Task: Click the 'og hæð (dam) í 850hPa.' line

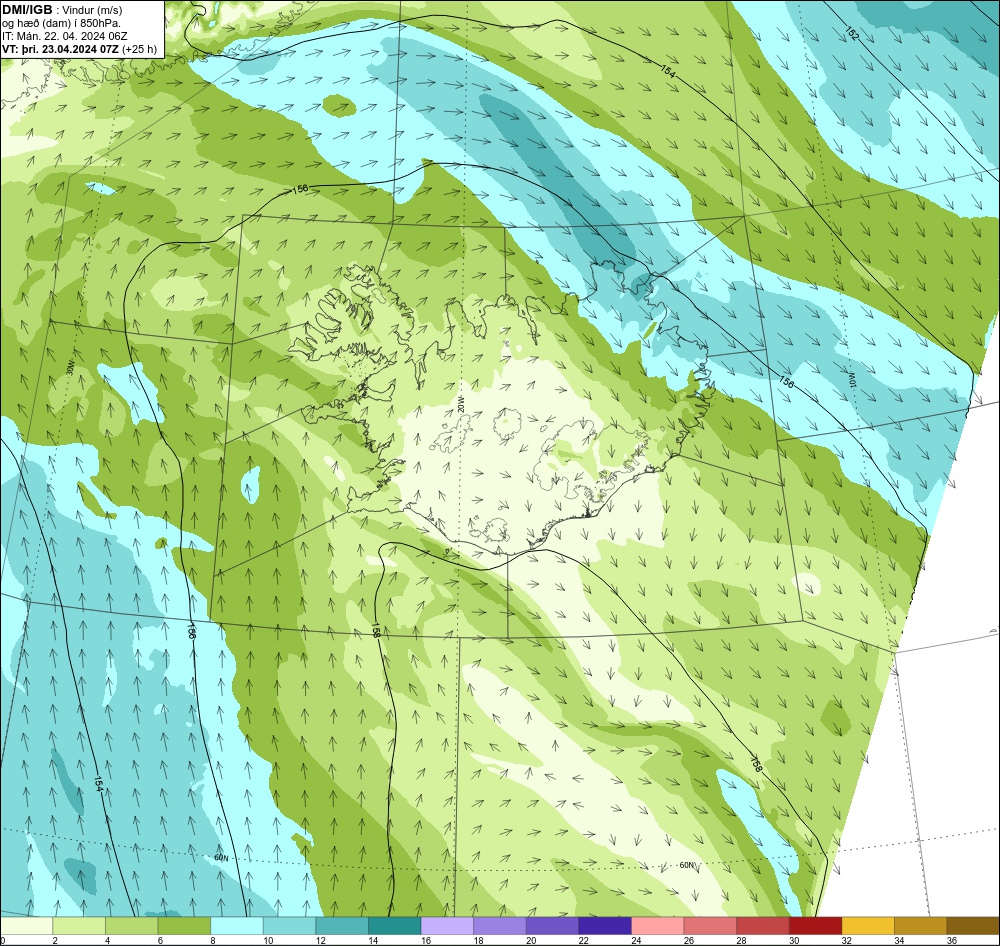Action: click(61, 23)
